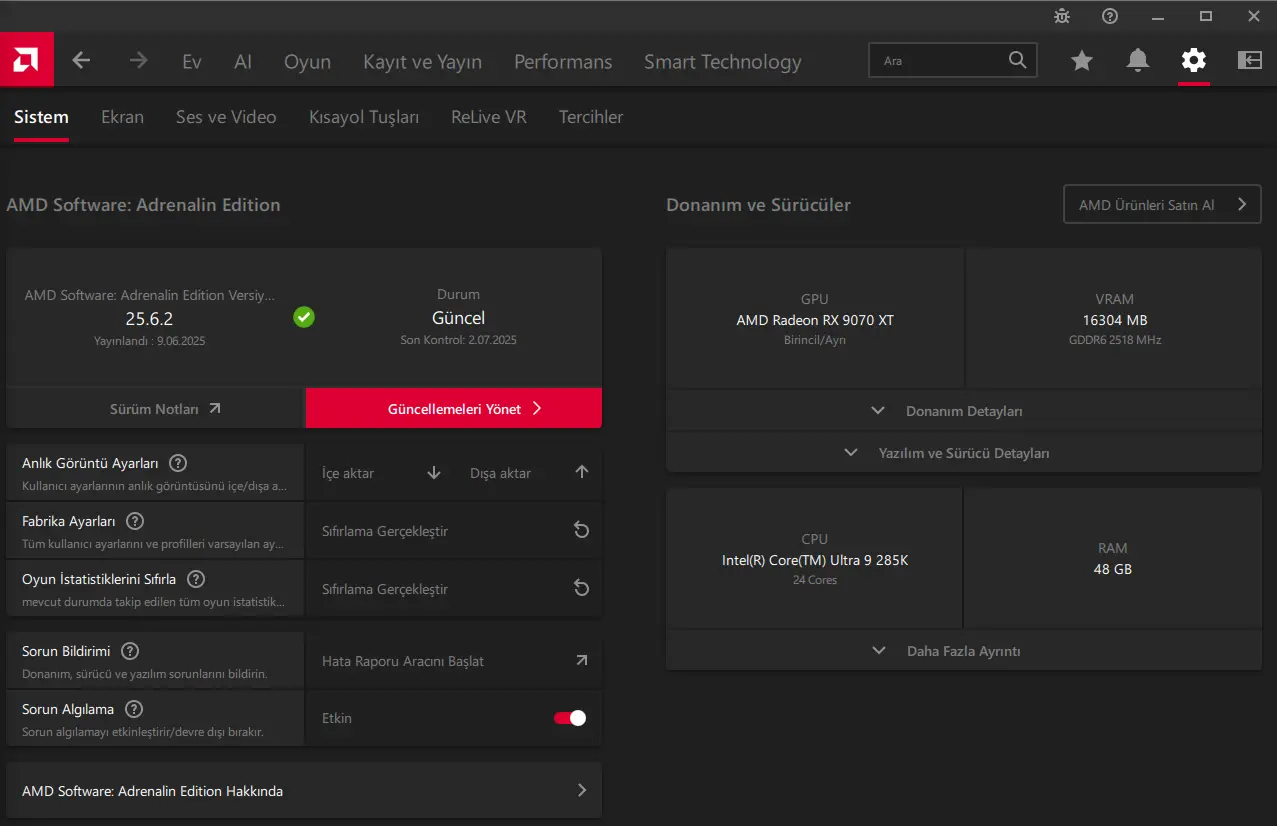Click Dışa aktar text
This screenshot has width=1277, height=826.
click(501, 473)
